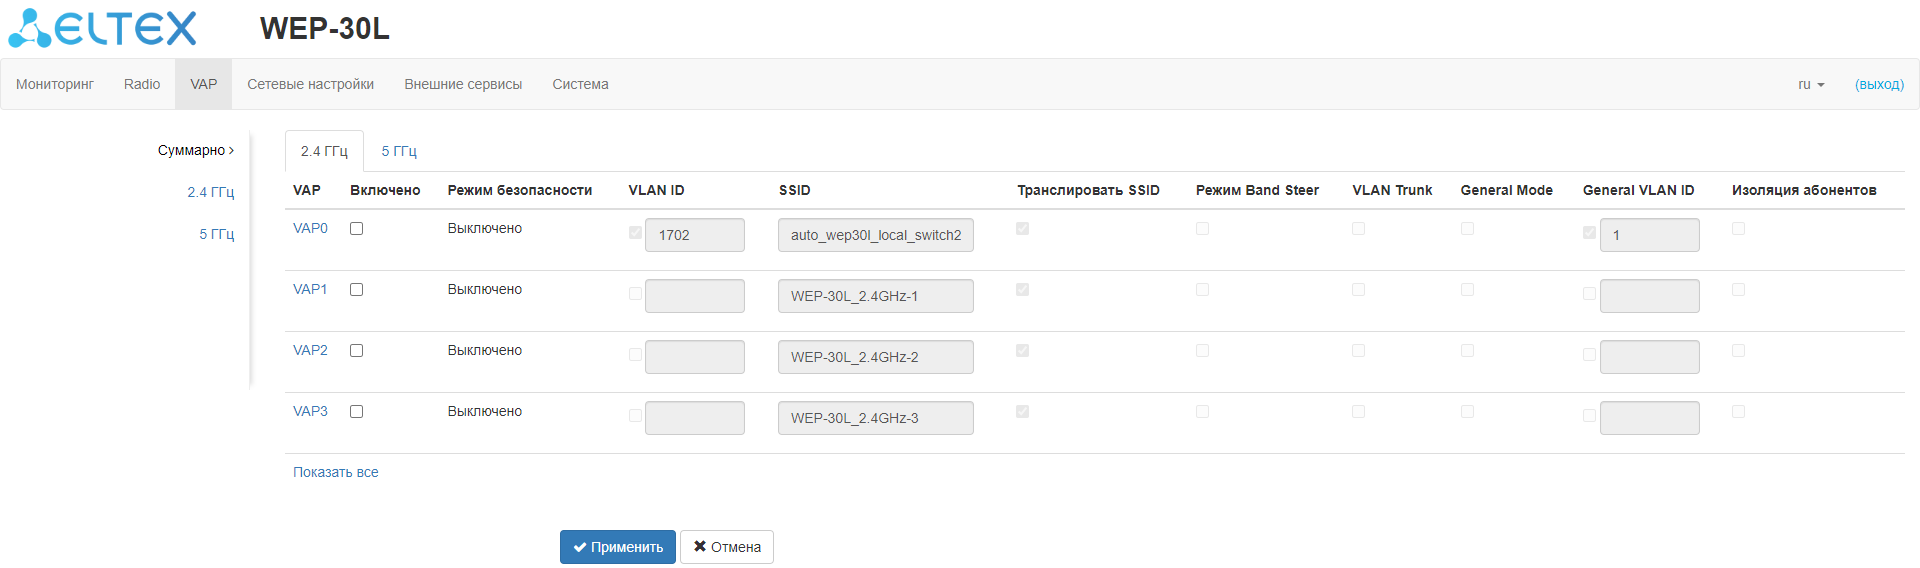Click the Показать все link
The height and width of the screenshot is (568, 1920).
pos(335,472)
